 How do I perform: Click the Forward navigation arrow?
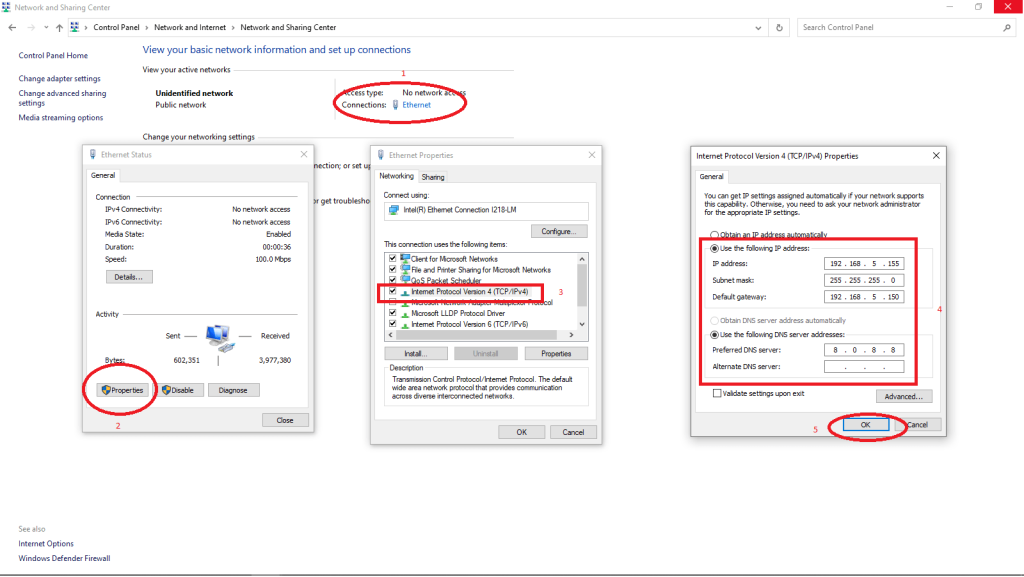[31, 27]
